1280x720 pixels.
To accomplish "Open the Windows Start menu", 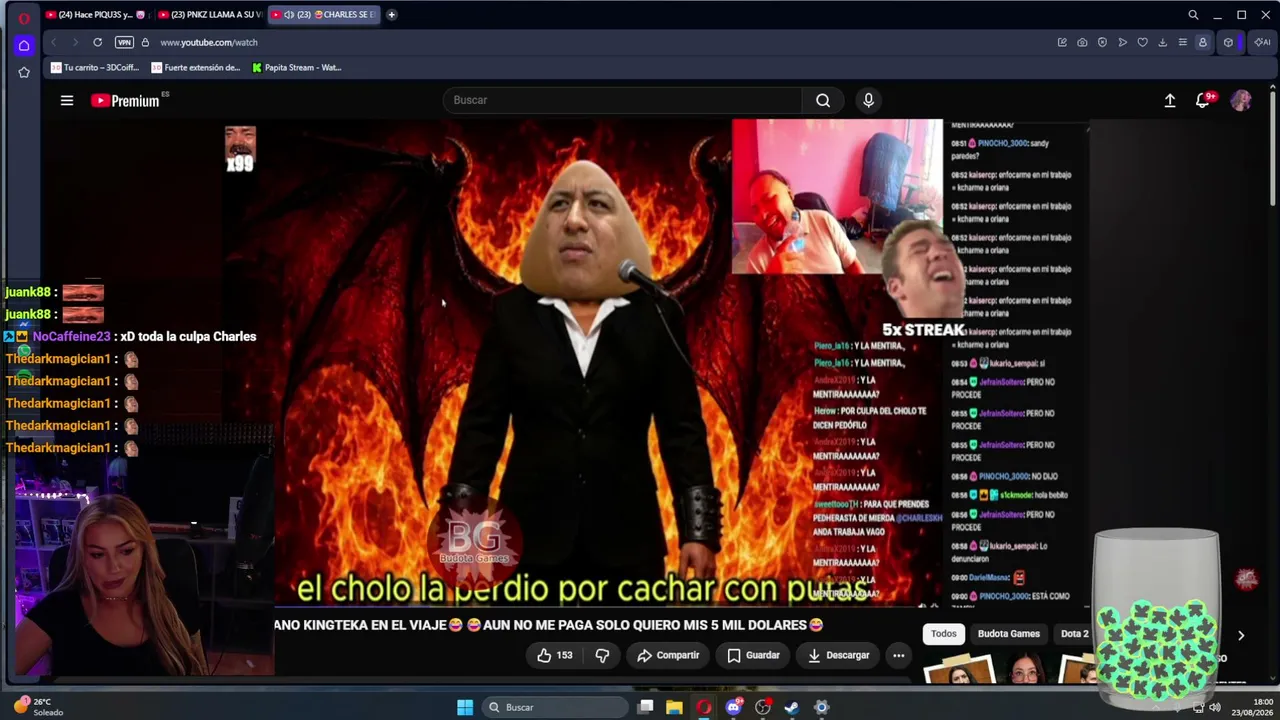I will pyautogui.click(x=465, y=707).
